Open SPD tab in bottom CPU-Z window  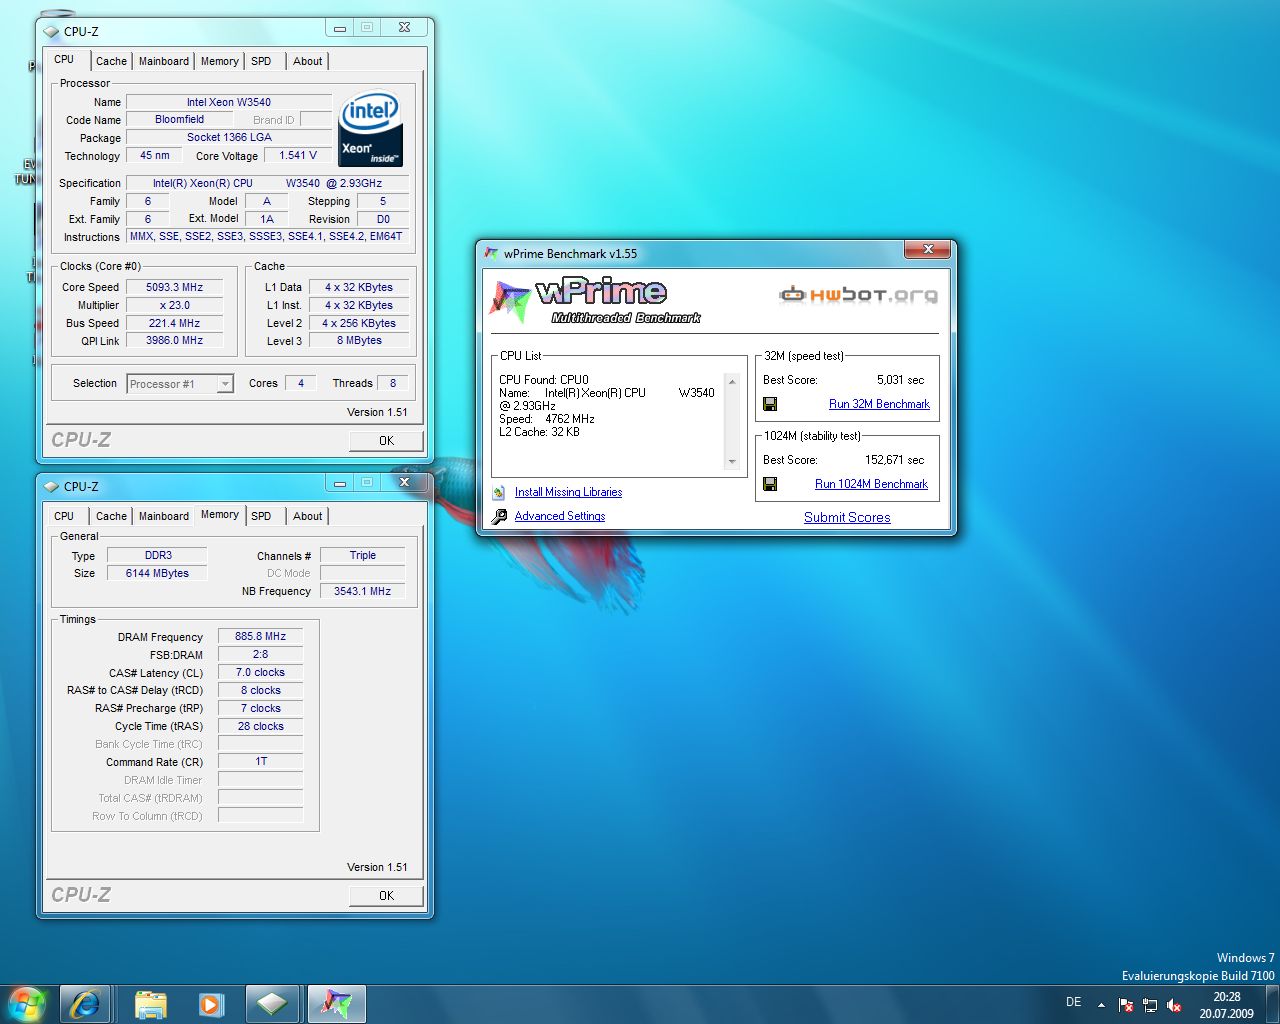point(261,516)
